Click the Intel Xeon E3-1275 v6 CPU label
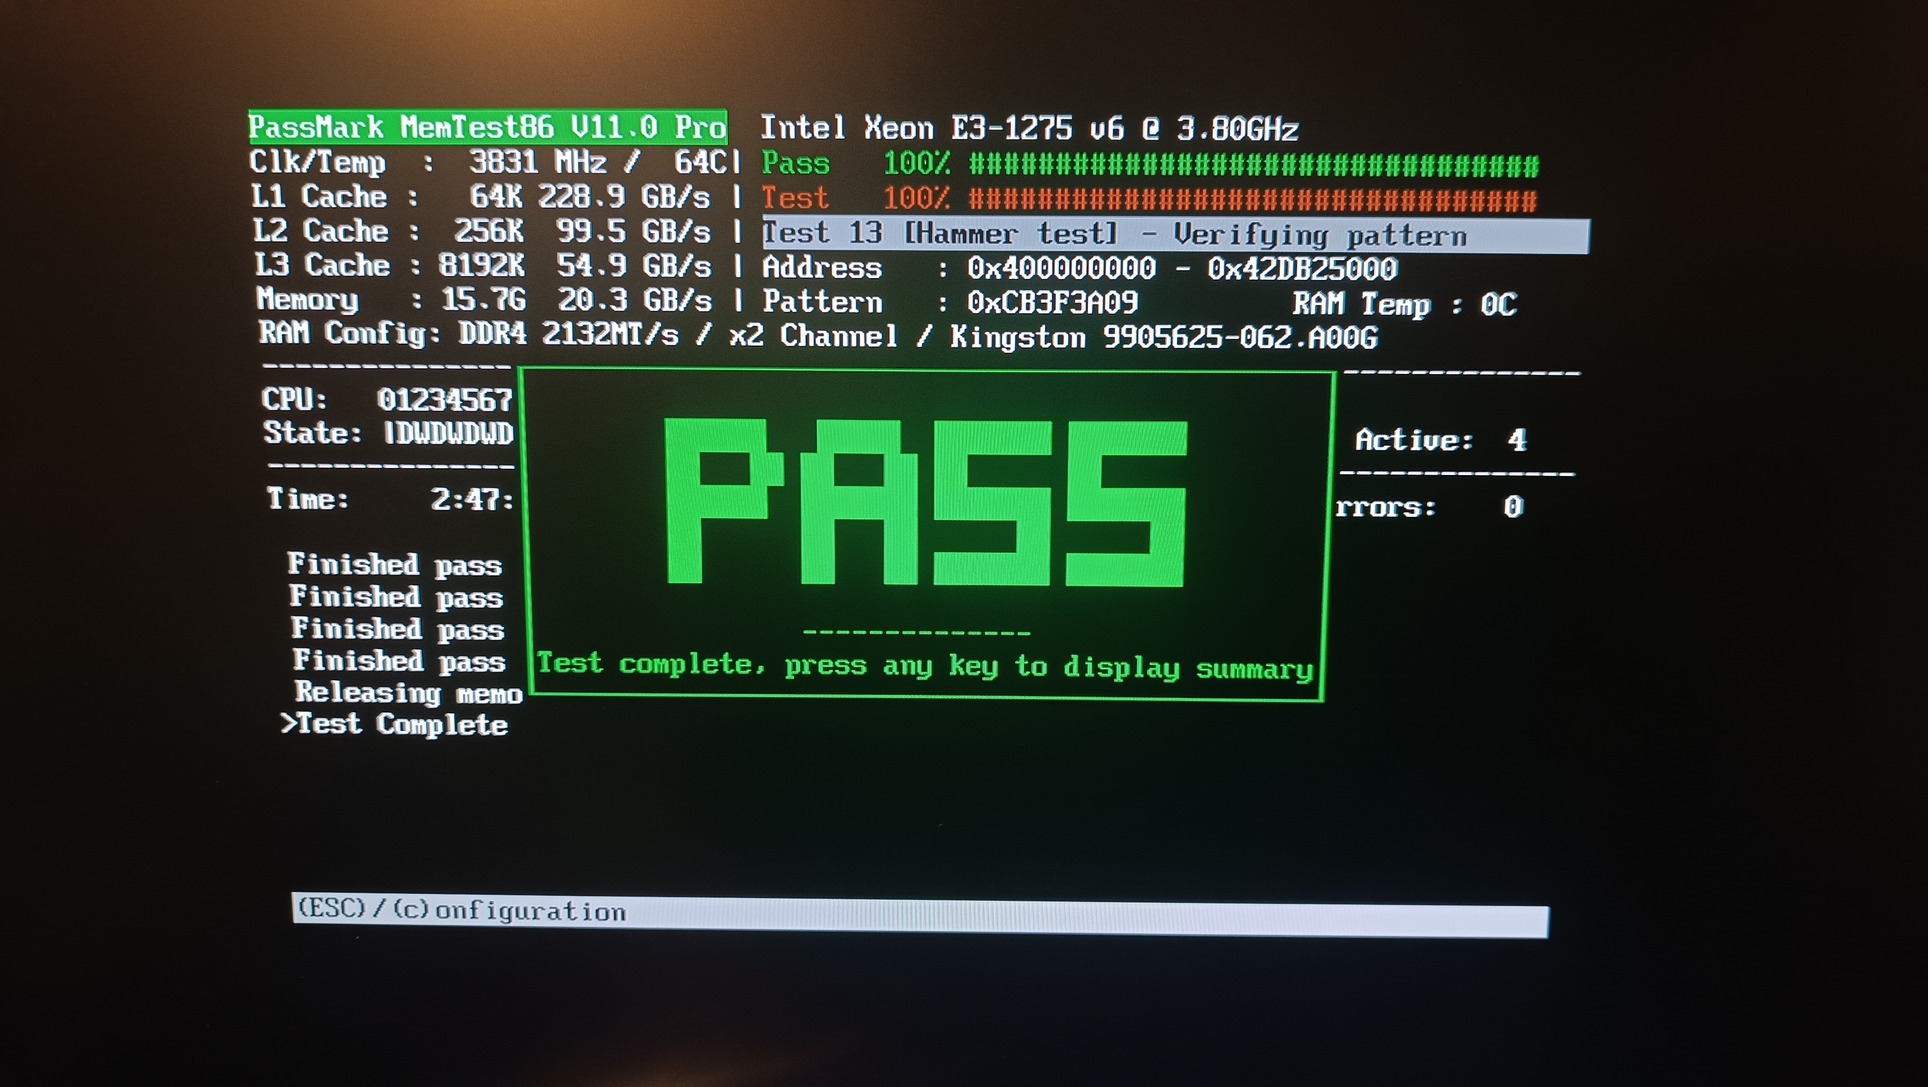Image resolution: width=1928 pixels, height=1087 pixels. 1028,128
